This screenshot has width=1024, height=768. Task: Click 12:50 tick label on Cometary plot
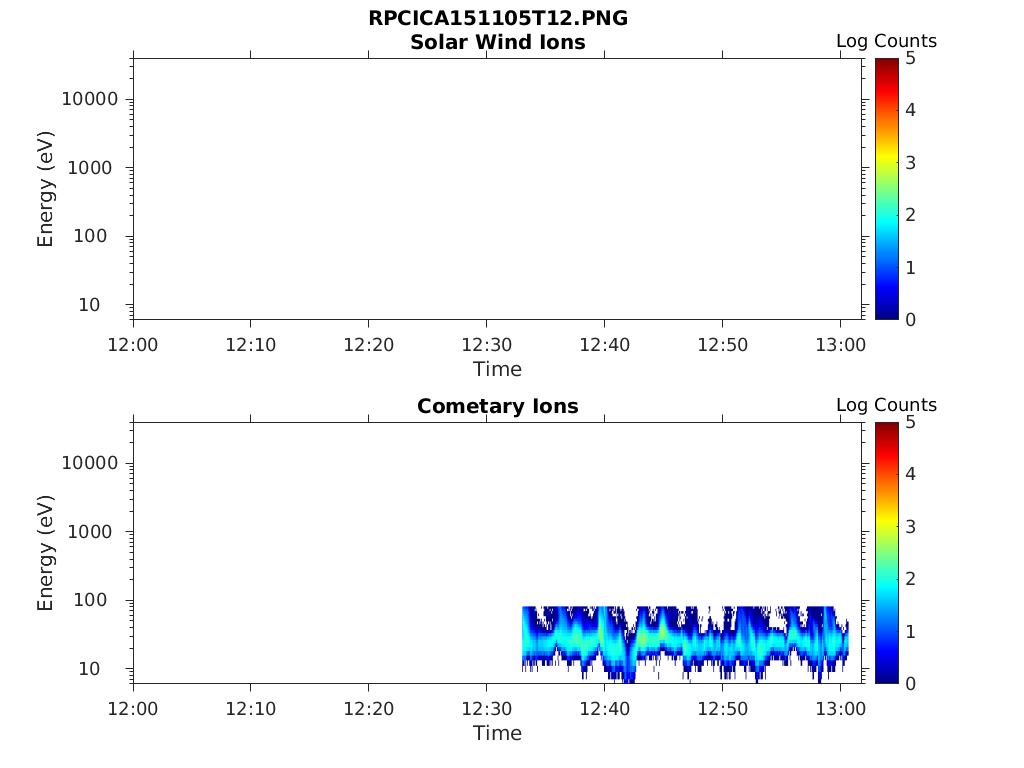coord(722,709)
